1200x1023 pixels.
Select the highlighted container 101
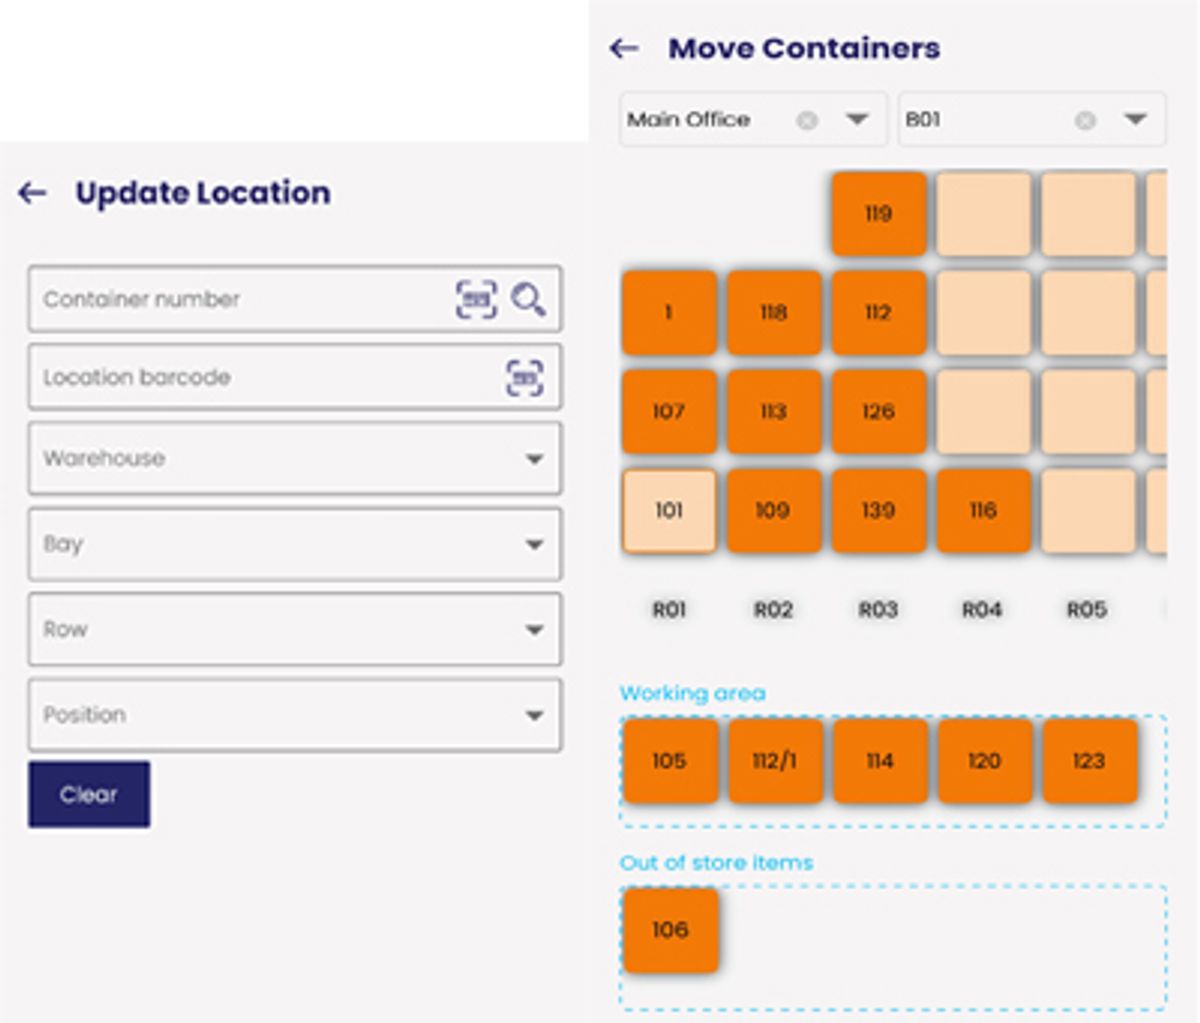(x=669, y=510)
